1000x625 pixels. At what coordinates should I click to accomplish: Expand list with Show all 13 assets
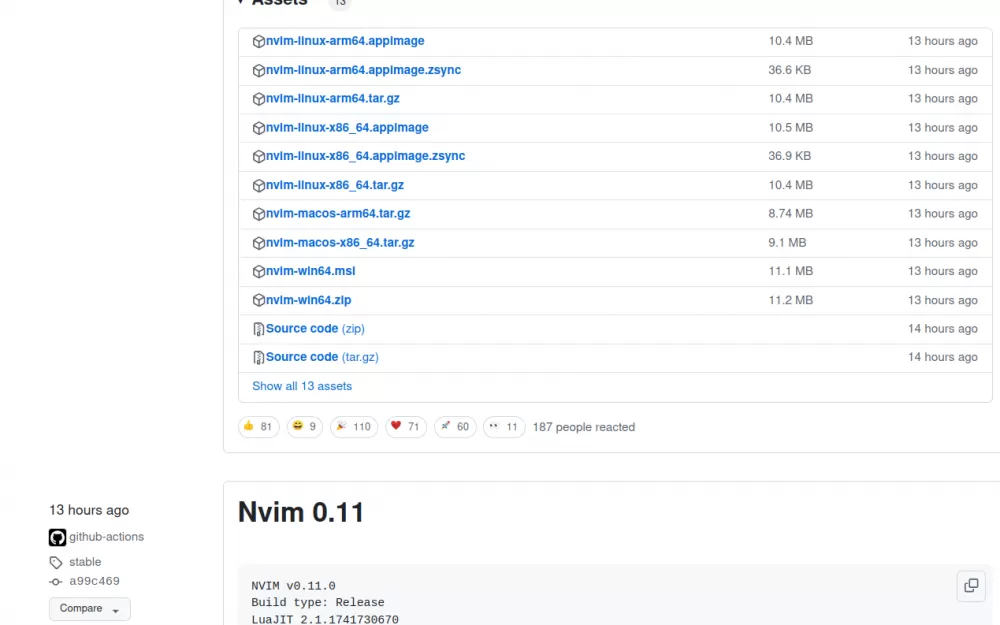[x=302, y=386]
